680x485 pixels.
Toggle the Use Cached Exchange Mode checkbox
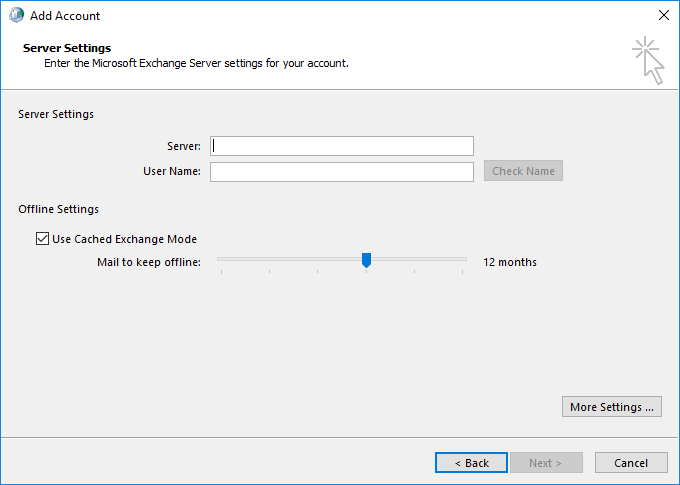(42, 239)
